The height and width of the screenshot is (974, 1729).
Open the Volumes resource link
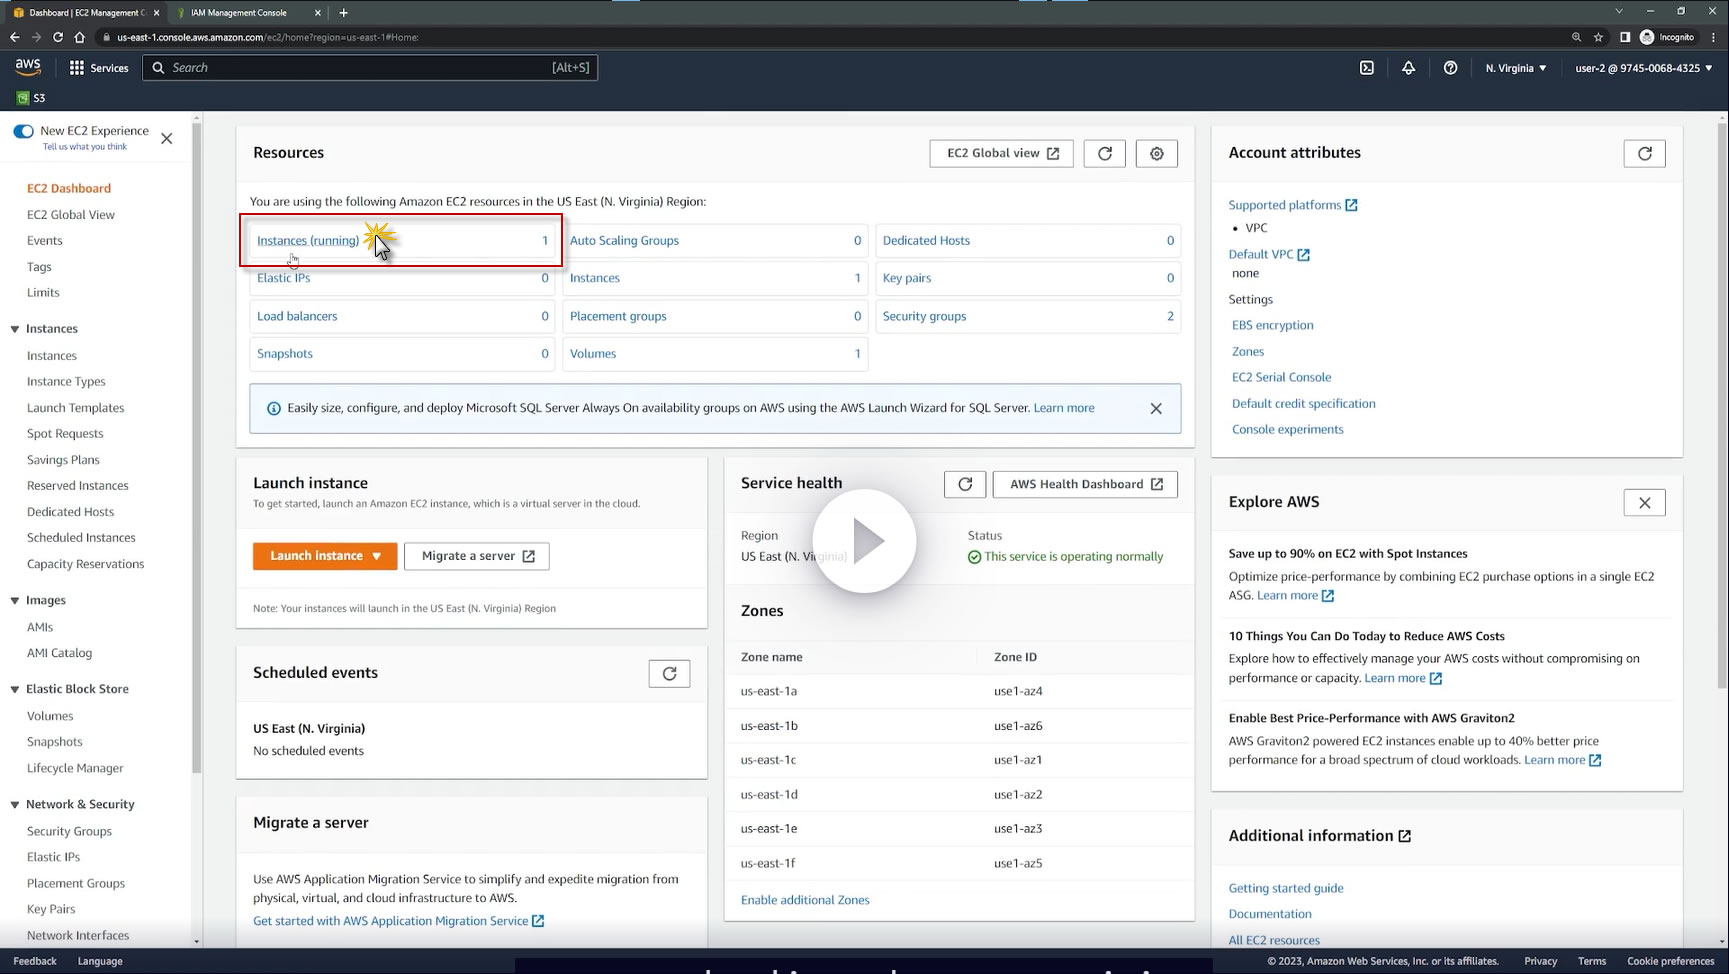click(x=593, y=354)
